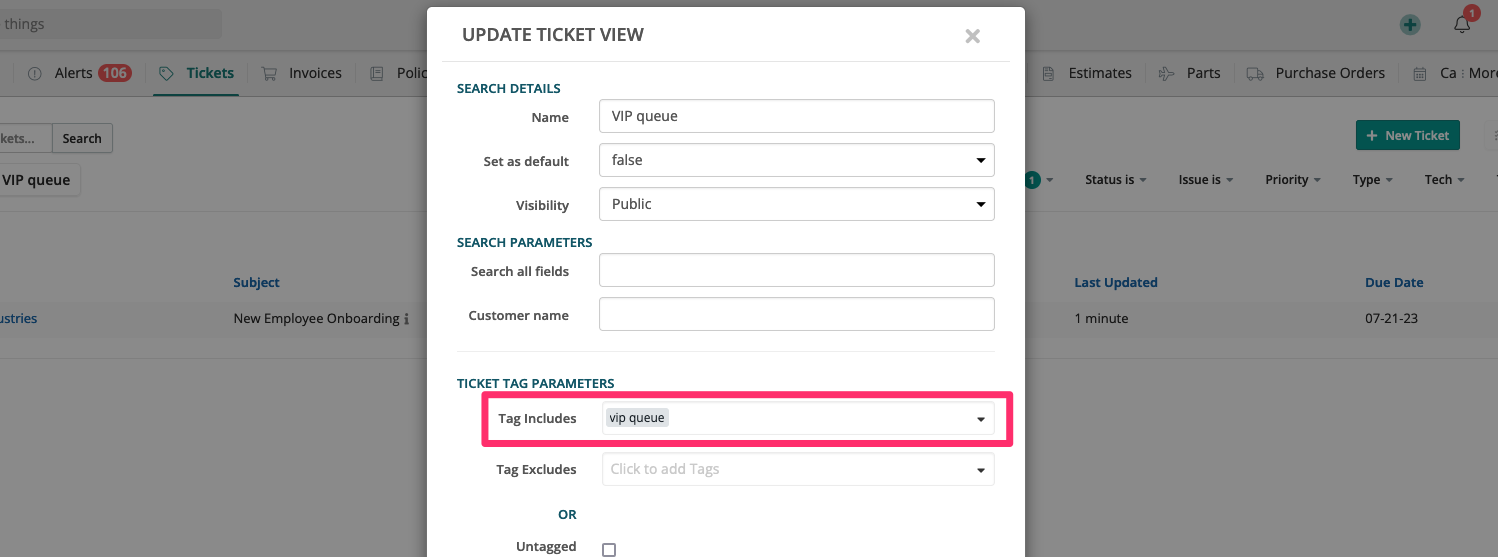Open the Set as default dropdown

pos(796,160)
